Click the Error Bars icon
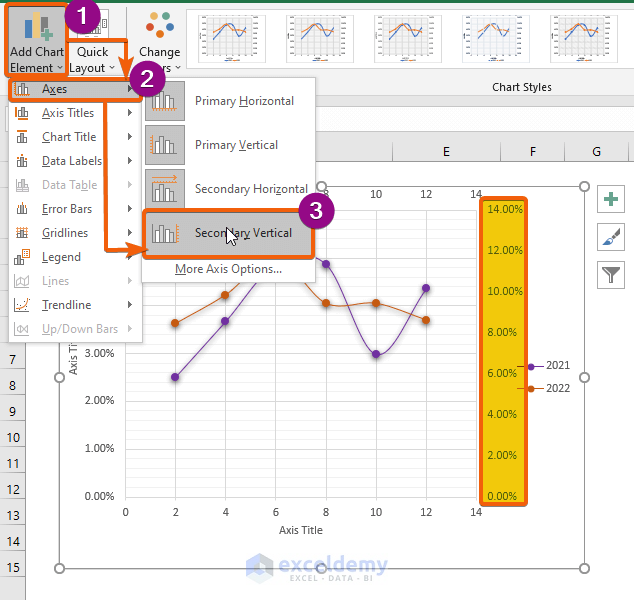Viewport: 634px width, 600px height. click(22, 209)
